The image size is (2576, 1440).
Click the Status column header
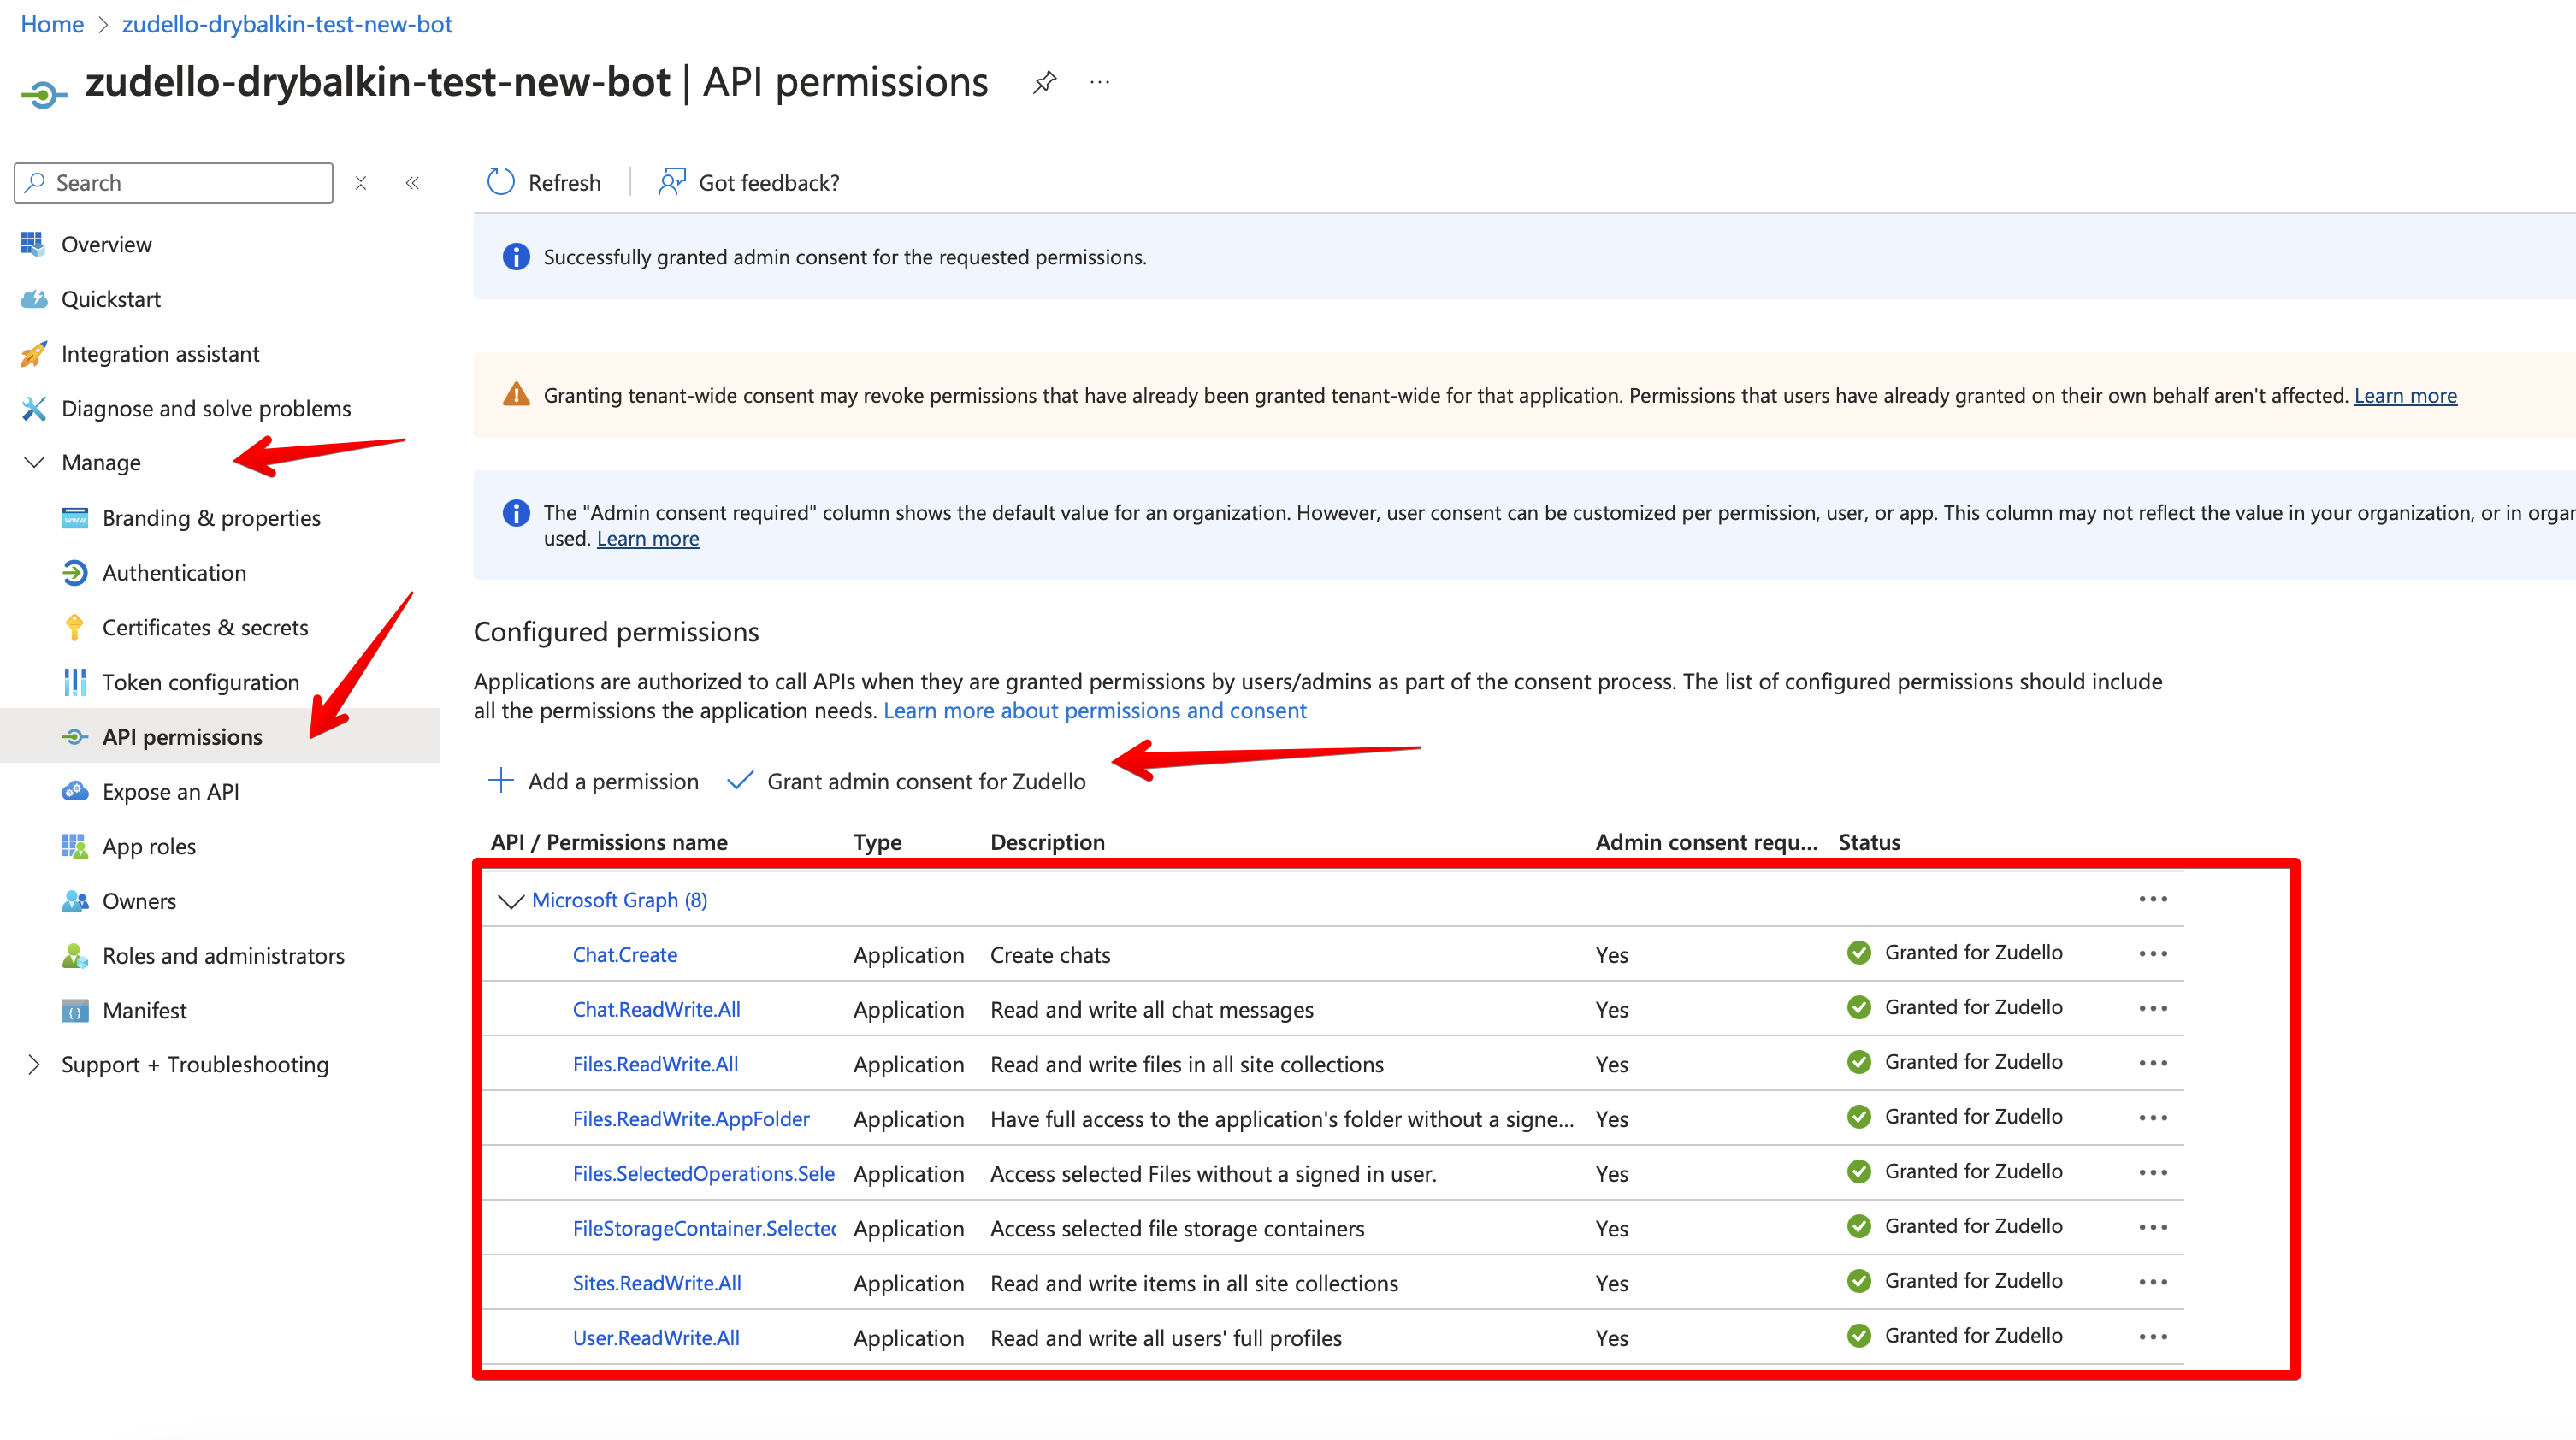1869,842
